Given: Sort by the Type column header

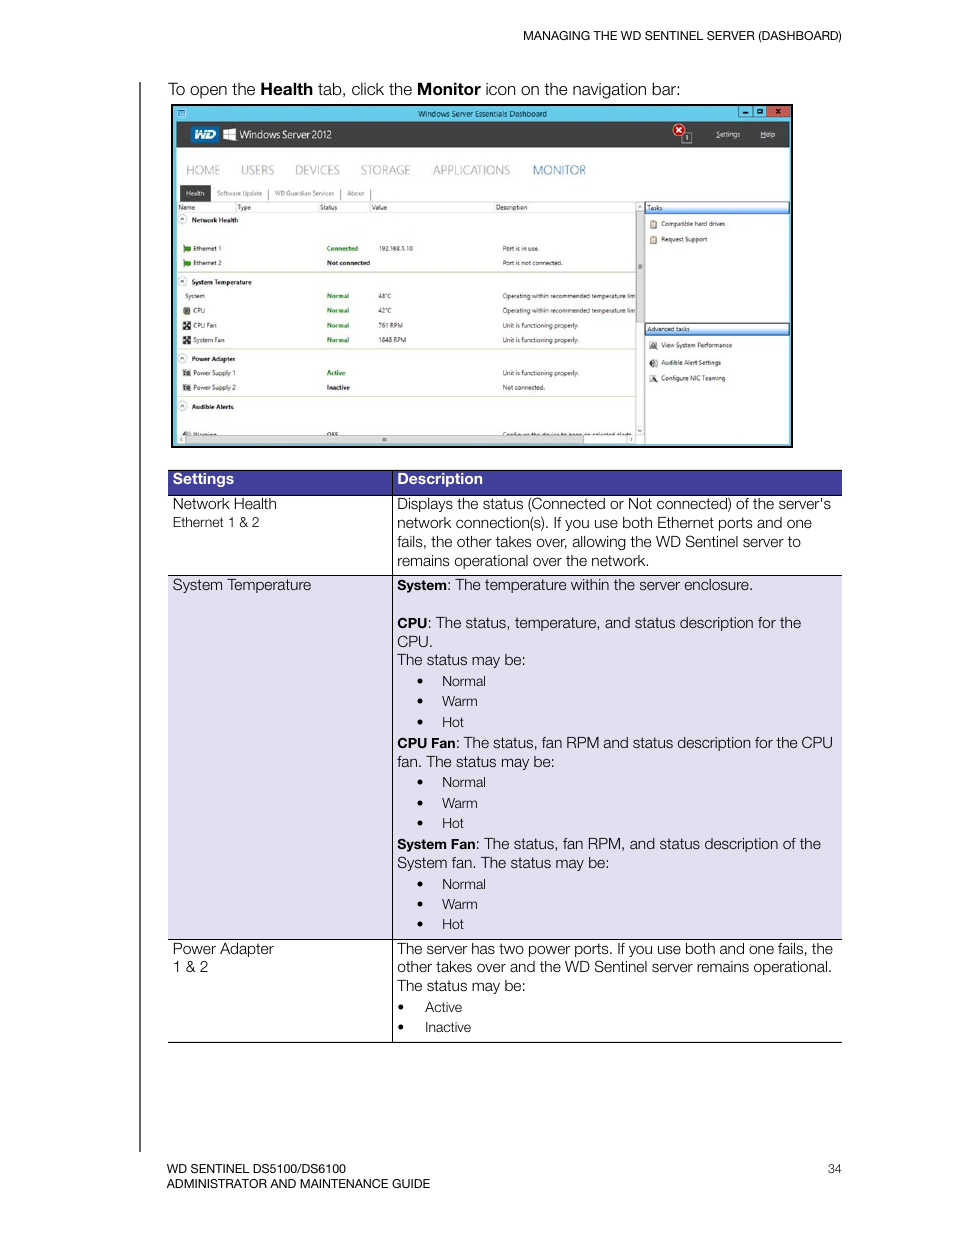Looking at the screenshot, I should point(277,207).
